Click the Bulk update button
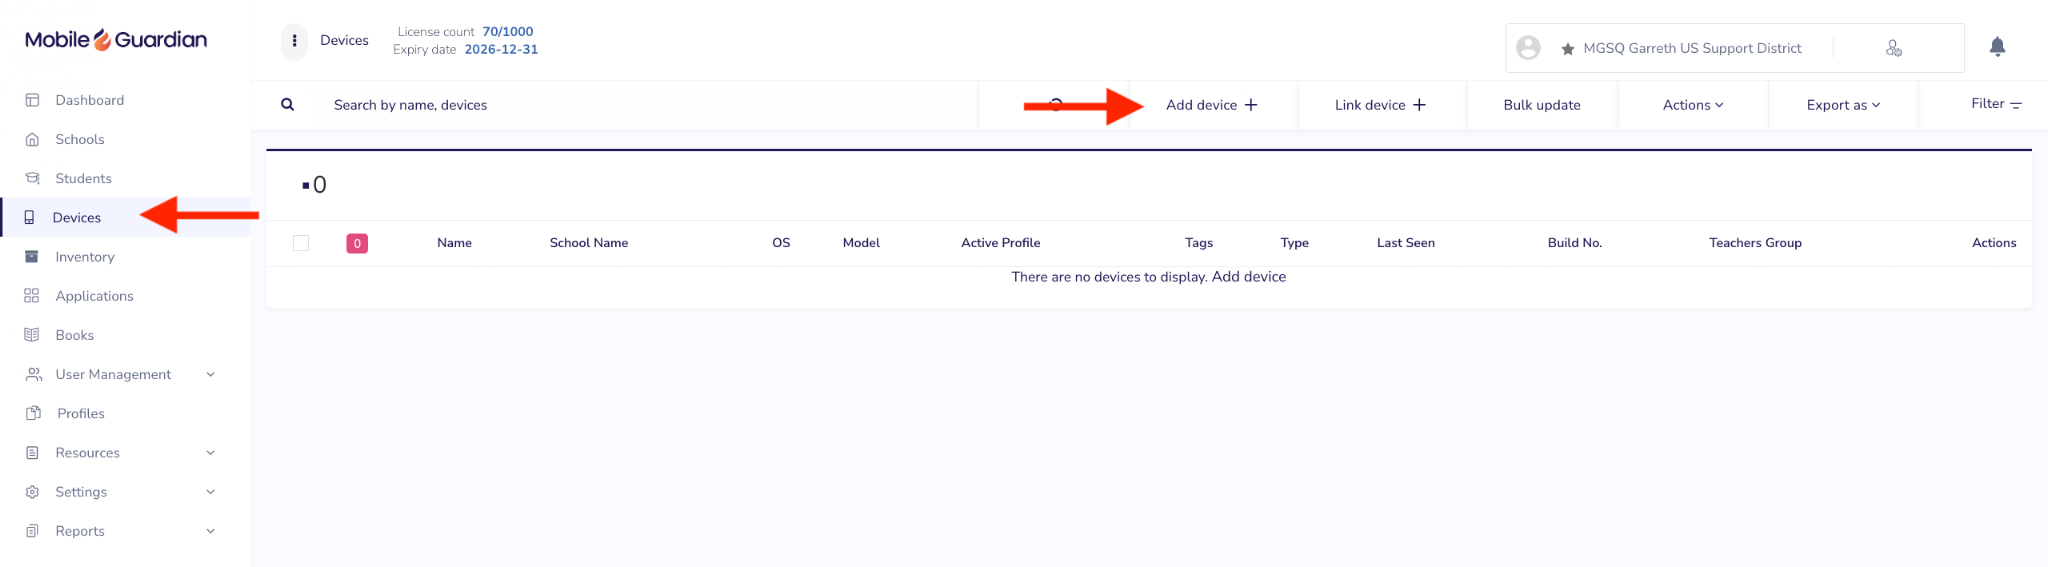The width and height of the screenshot is (2048, 567). click(1542, 105)
